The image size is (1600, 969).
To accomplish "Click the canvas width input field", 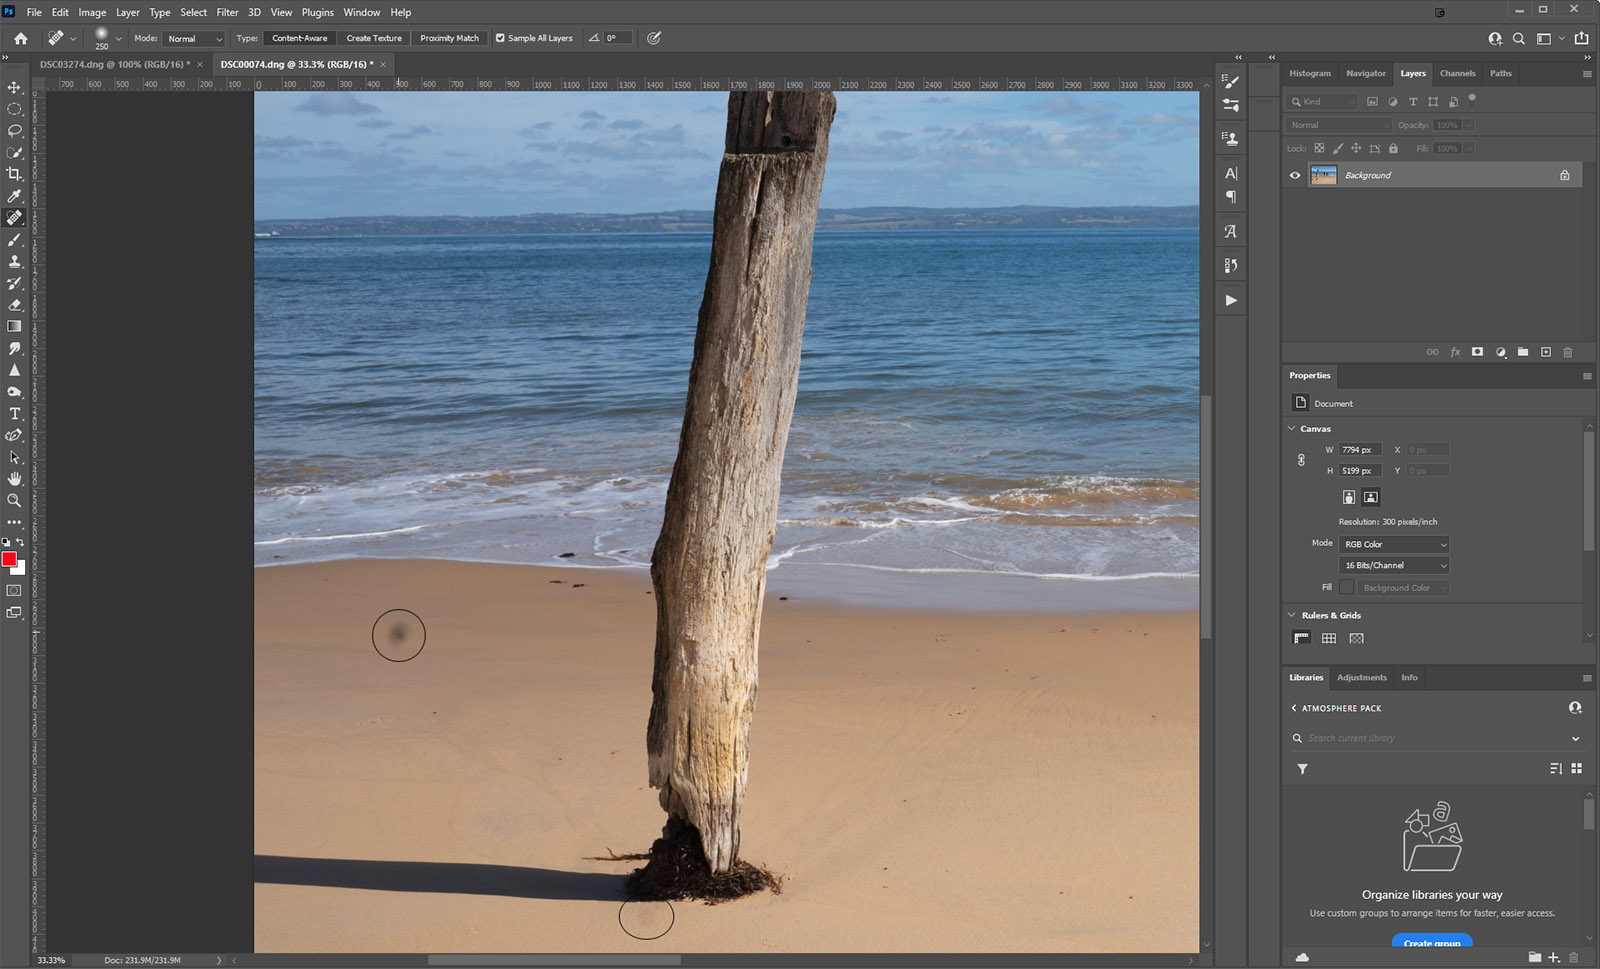I will (1360, 450).
